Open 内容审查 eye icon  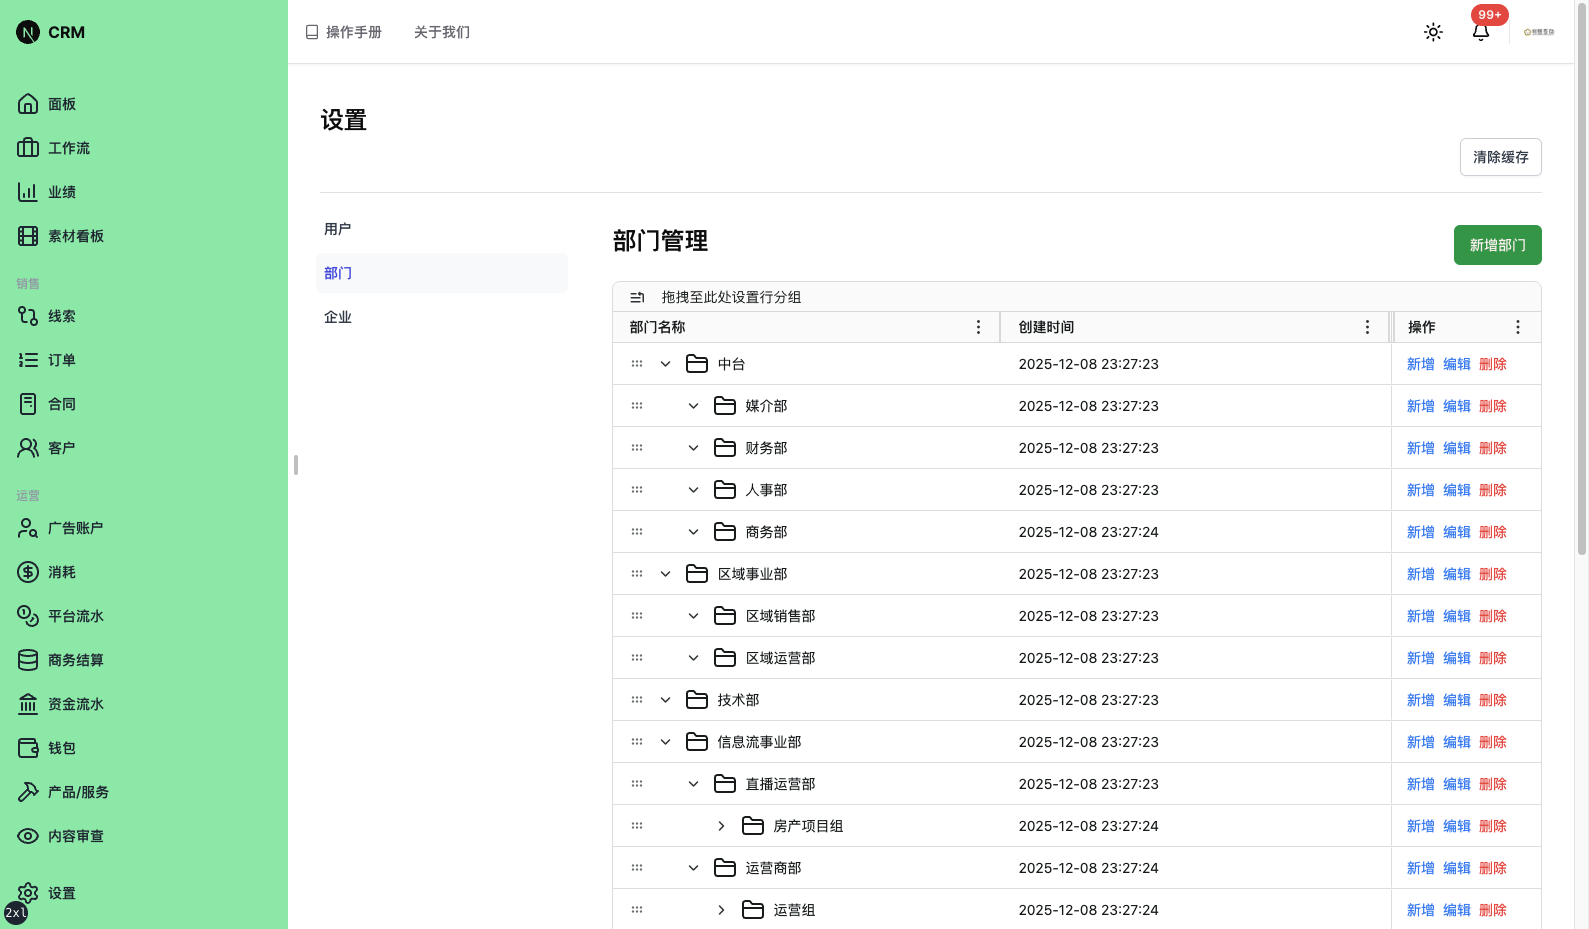click(x=28, y=836)
